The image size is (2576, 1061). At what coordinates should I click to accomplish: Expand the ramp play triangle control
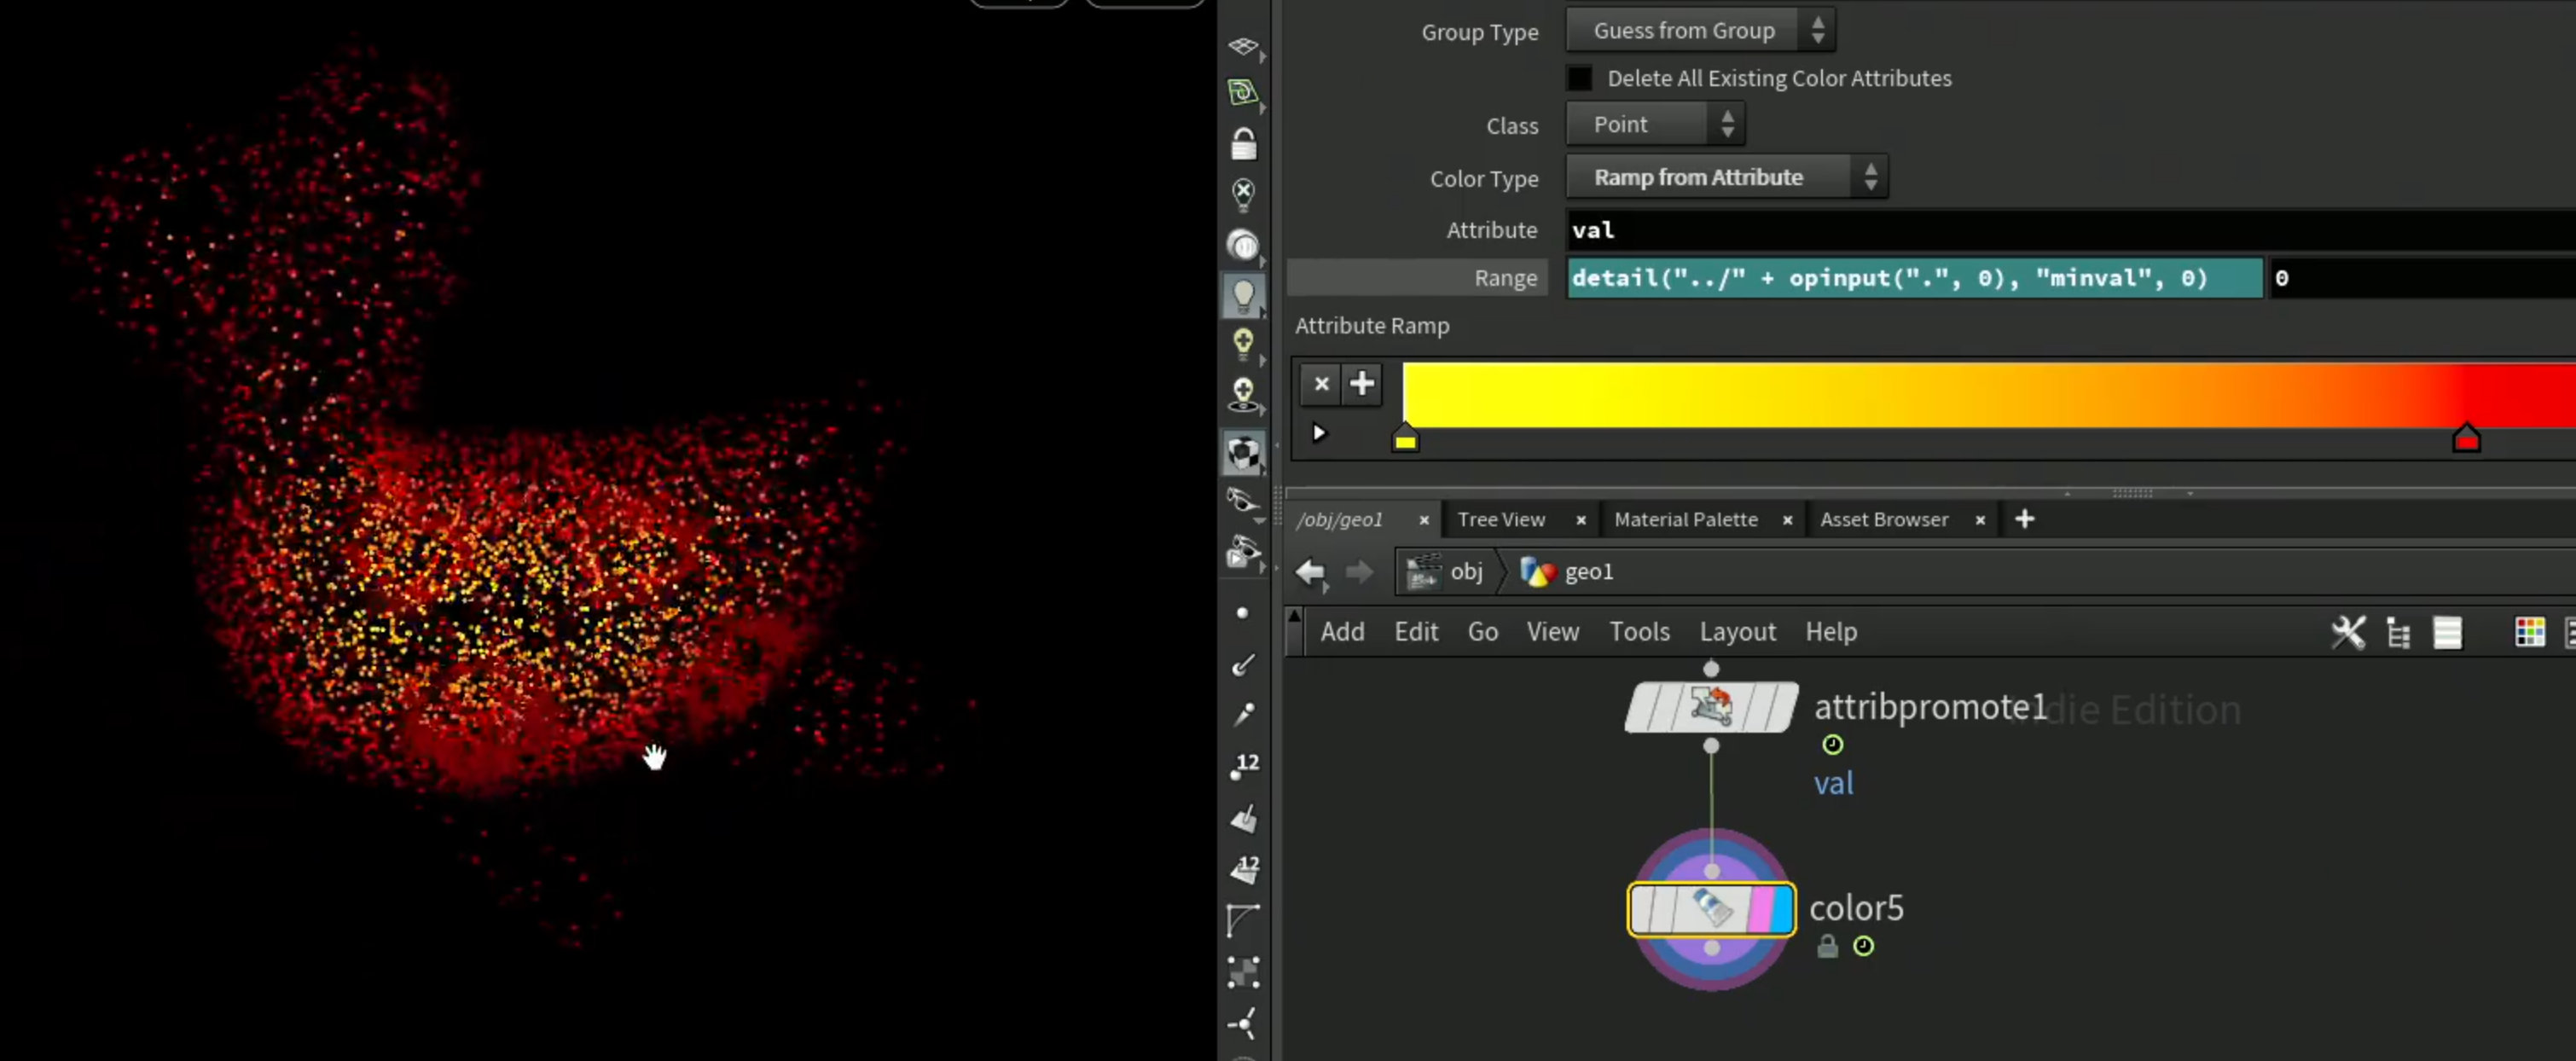tap(1318, 433)
